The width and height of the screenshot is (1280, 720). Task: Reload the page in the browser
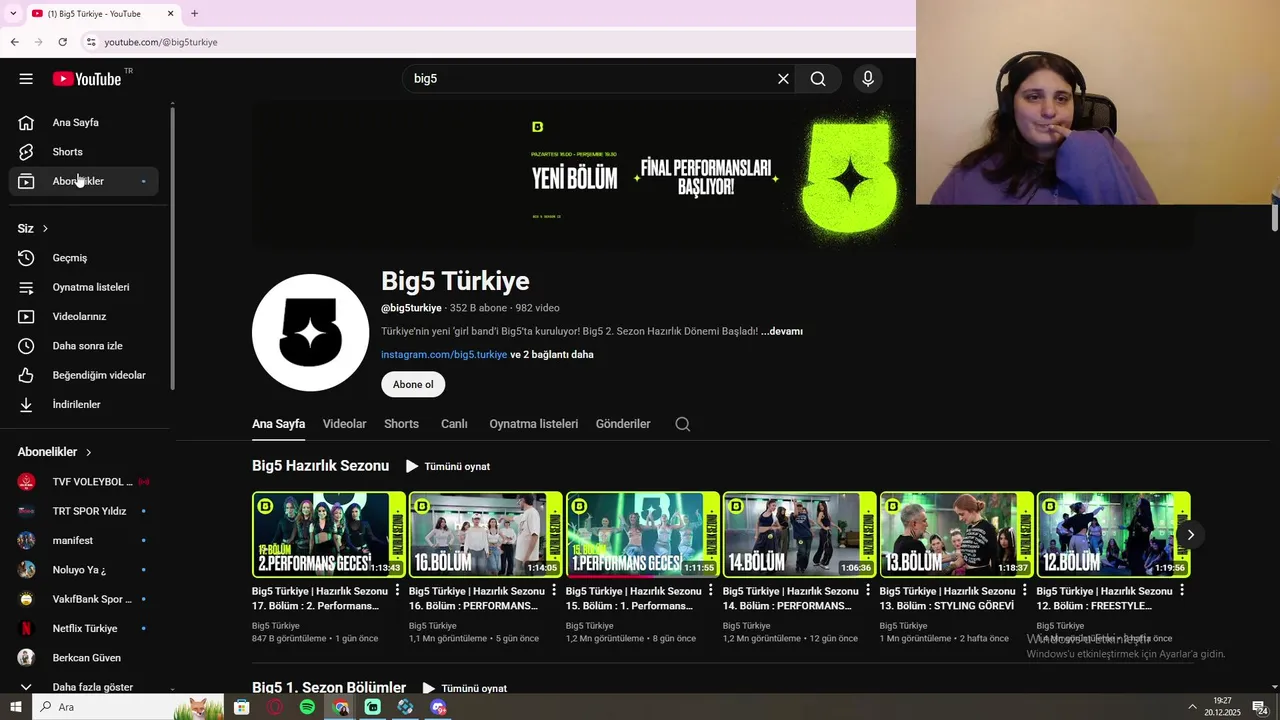(62, 42)
